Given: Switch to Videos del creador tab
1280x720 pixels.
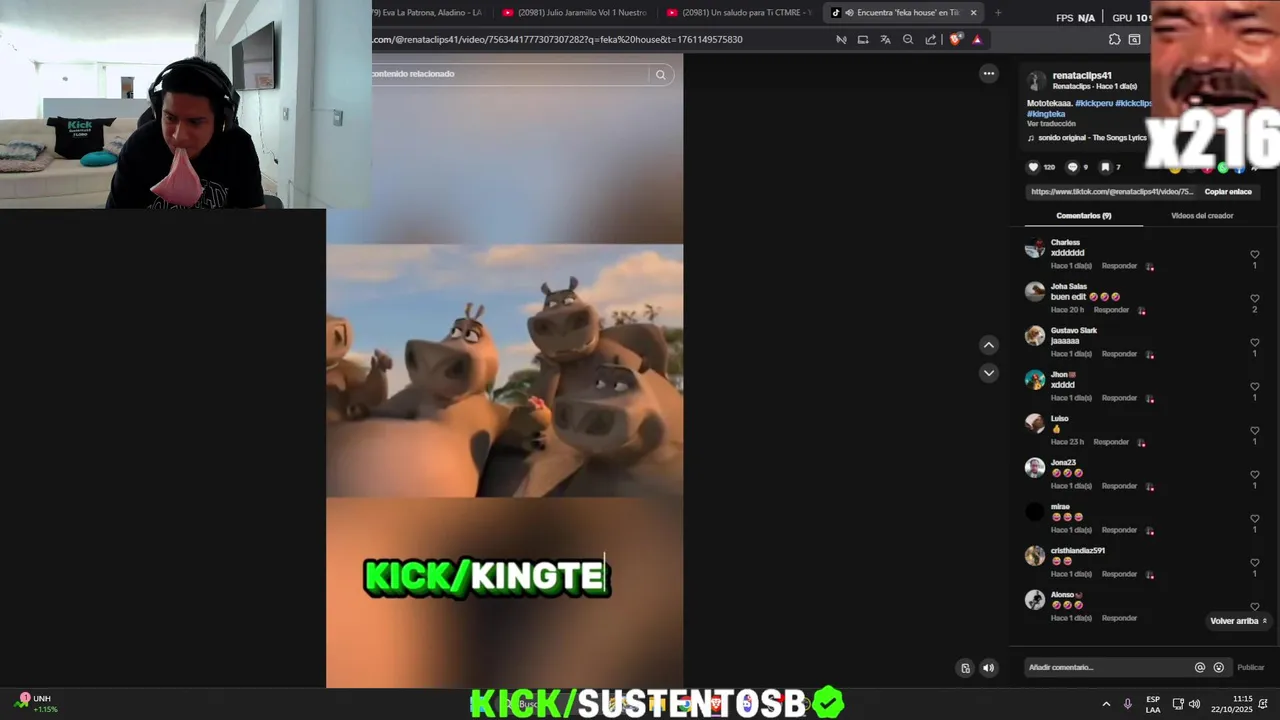Looking at the screenshot, I should click(1202, 216).
